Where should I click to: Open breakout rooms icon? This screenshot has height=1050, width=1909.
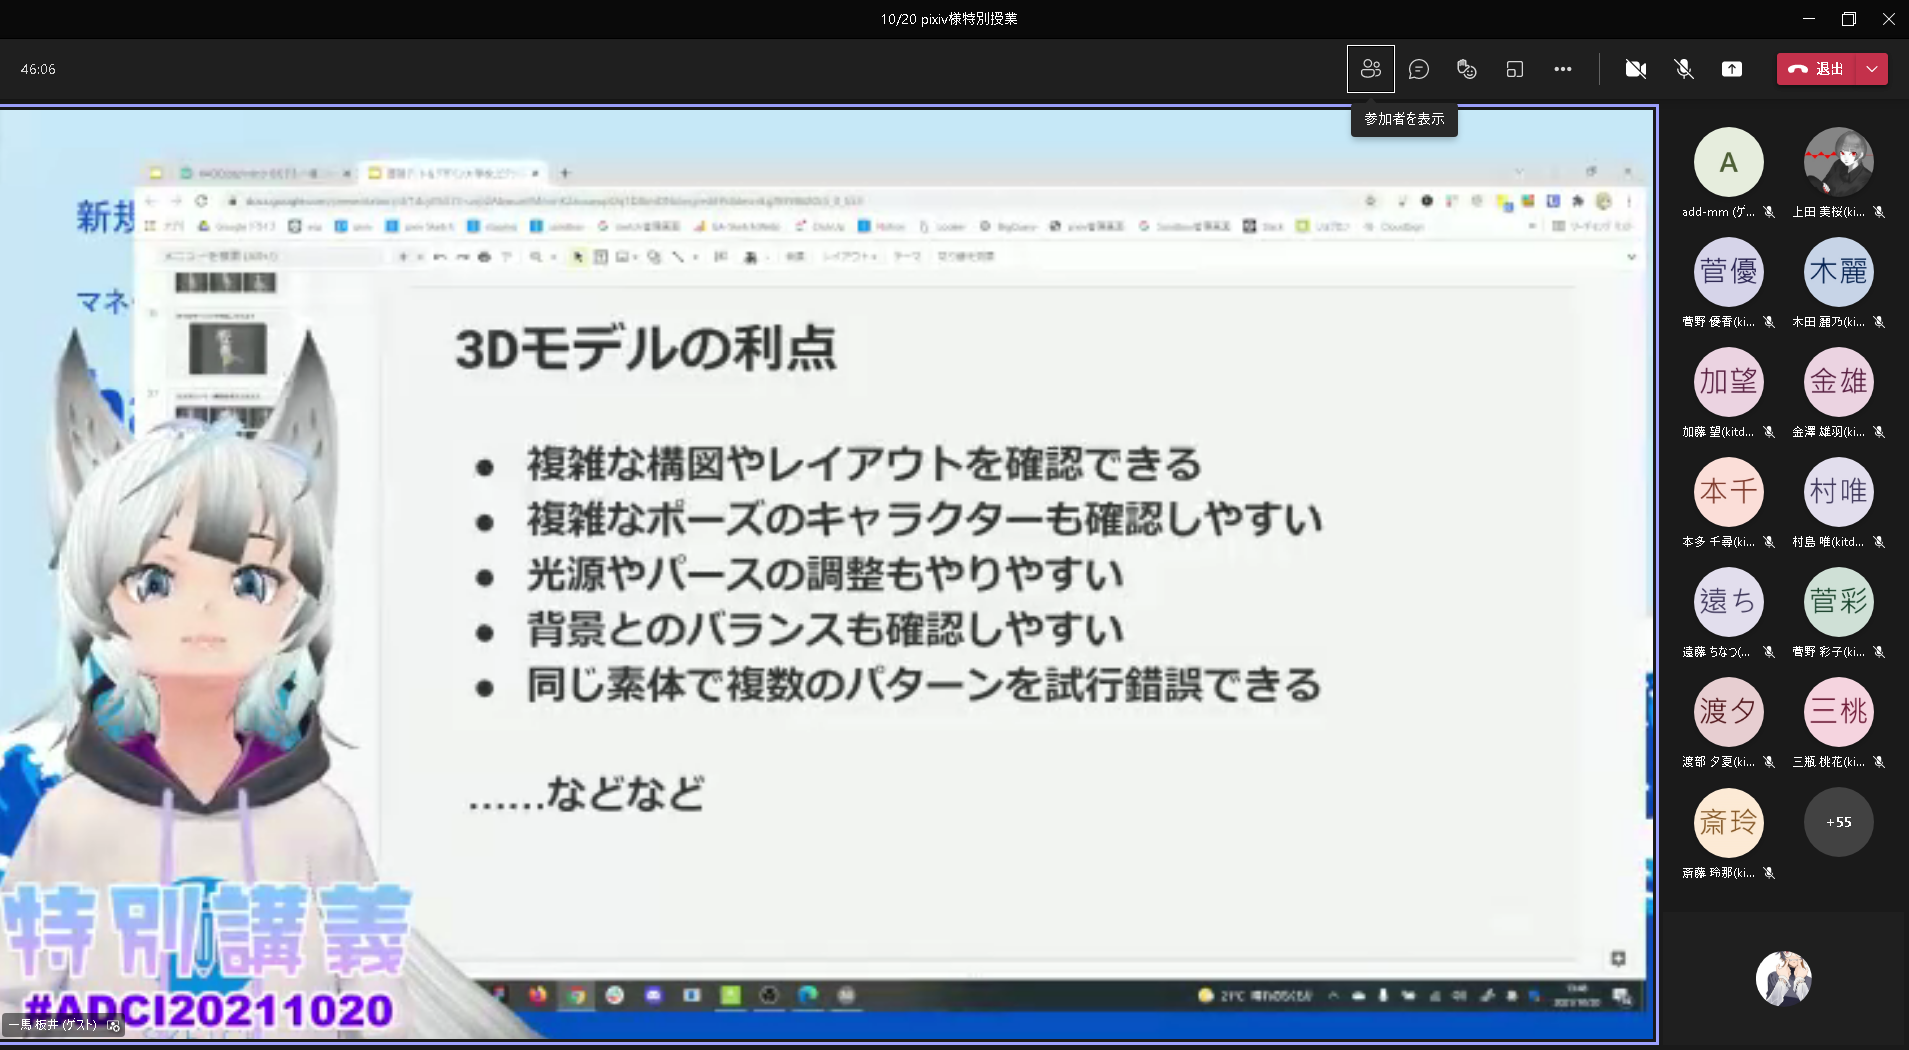(x=1514, y=69)
